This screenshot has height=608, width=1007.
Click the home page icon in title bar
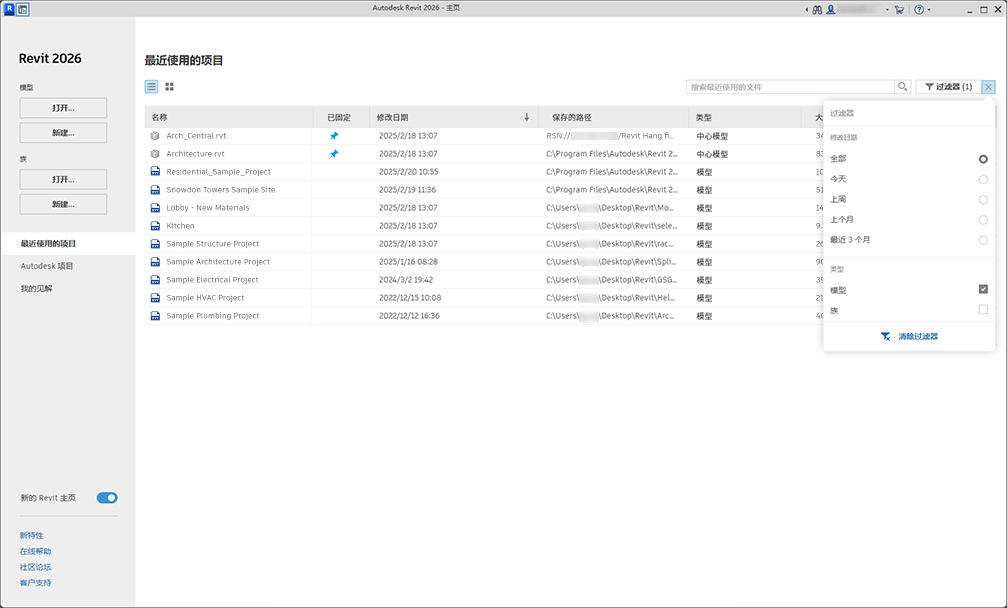click(x=23, y=10)
